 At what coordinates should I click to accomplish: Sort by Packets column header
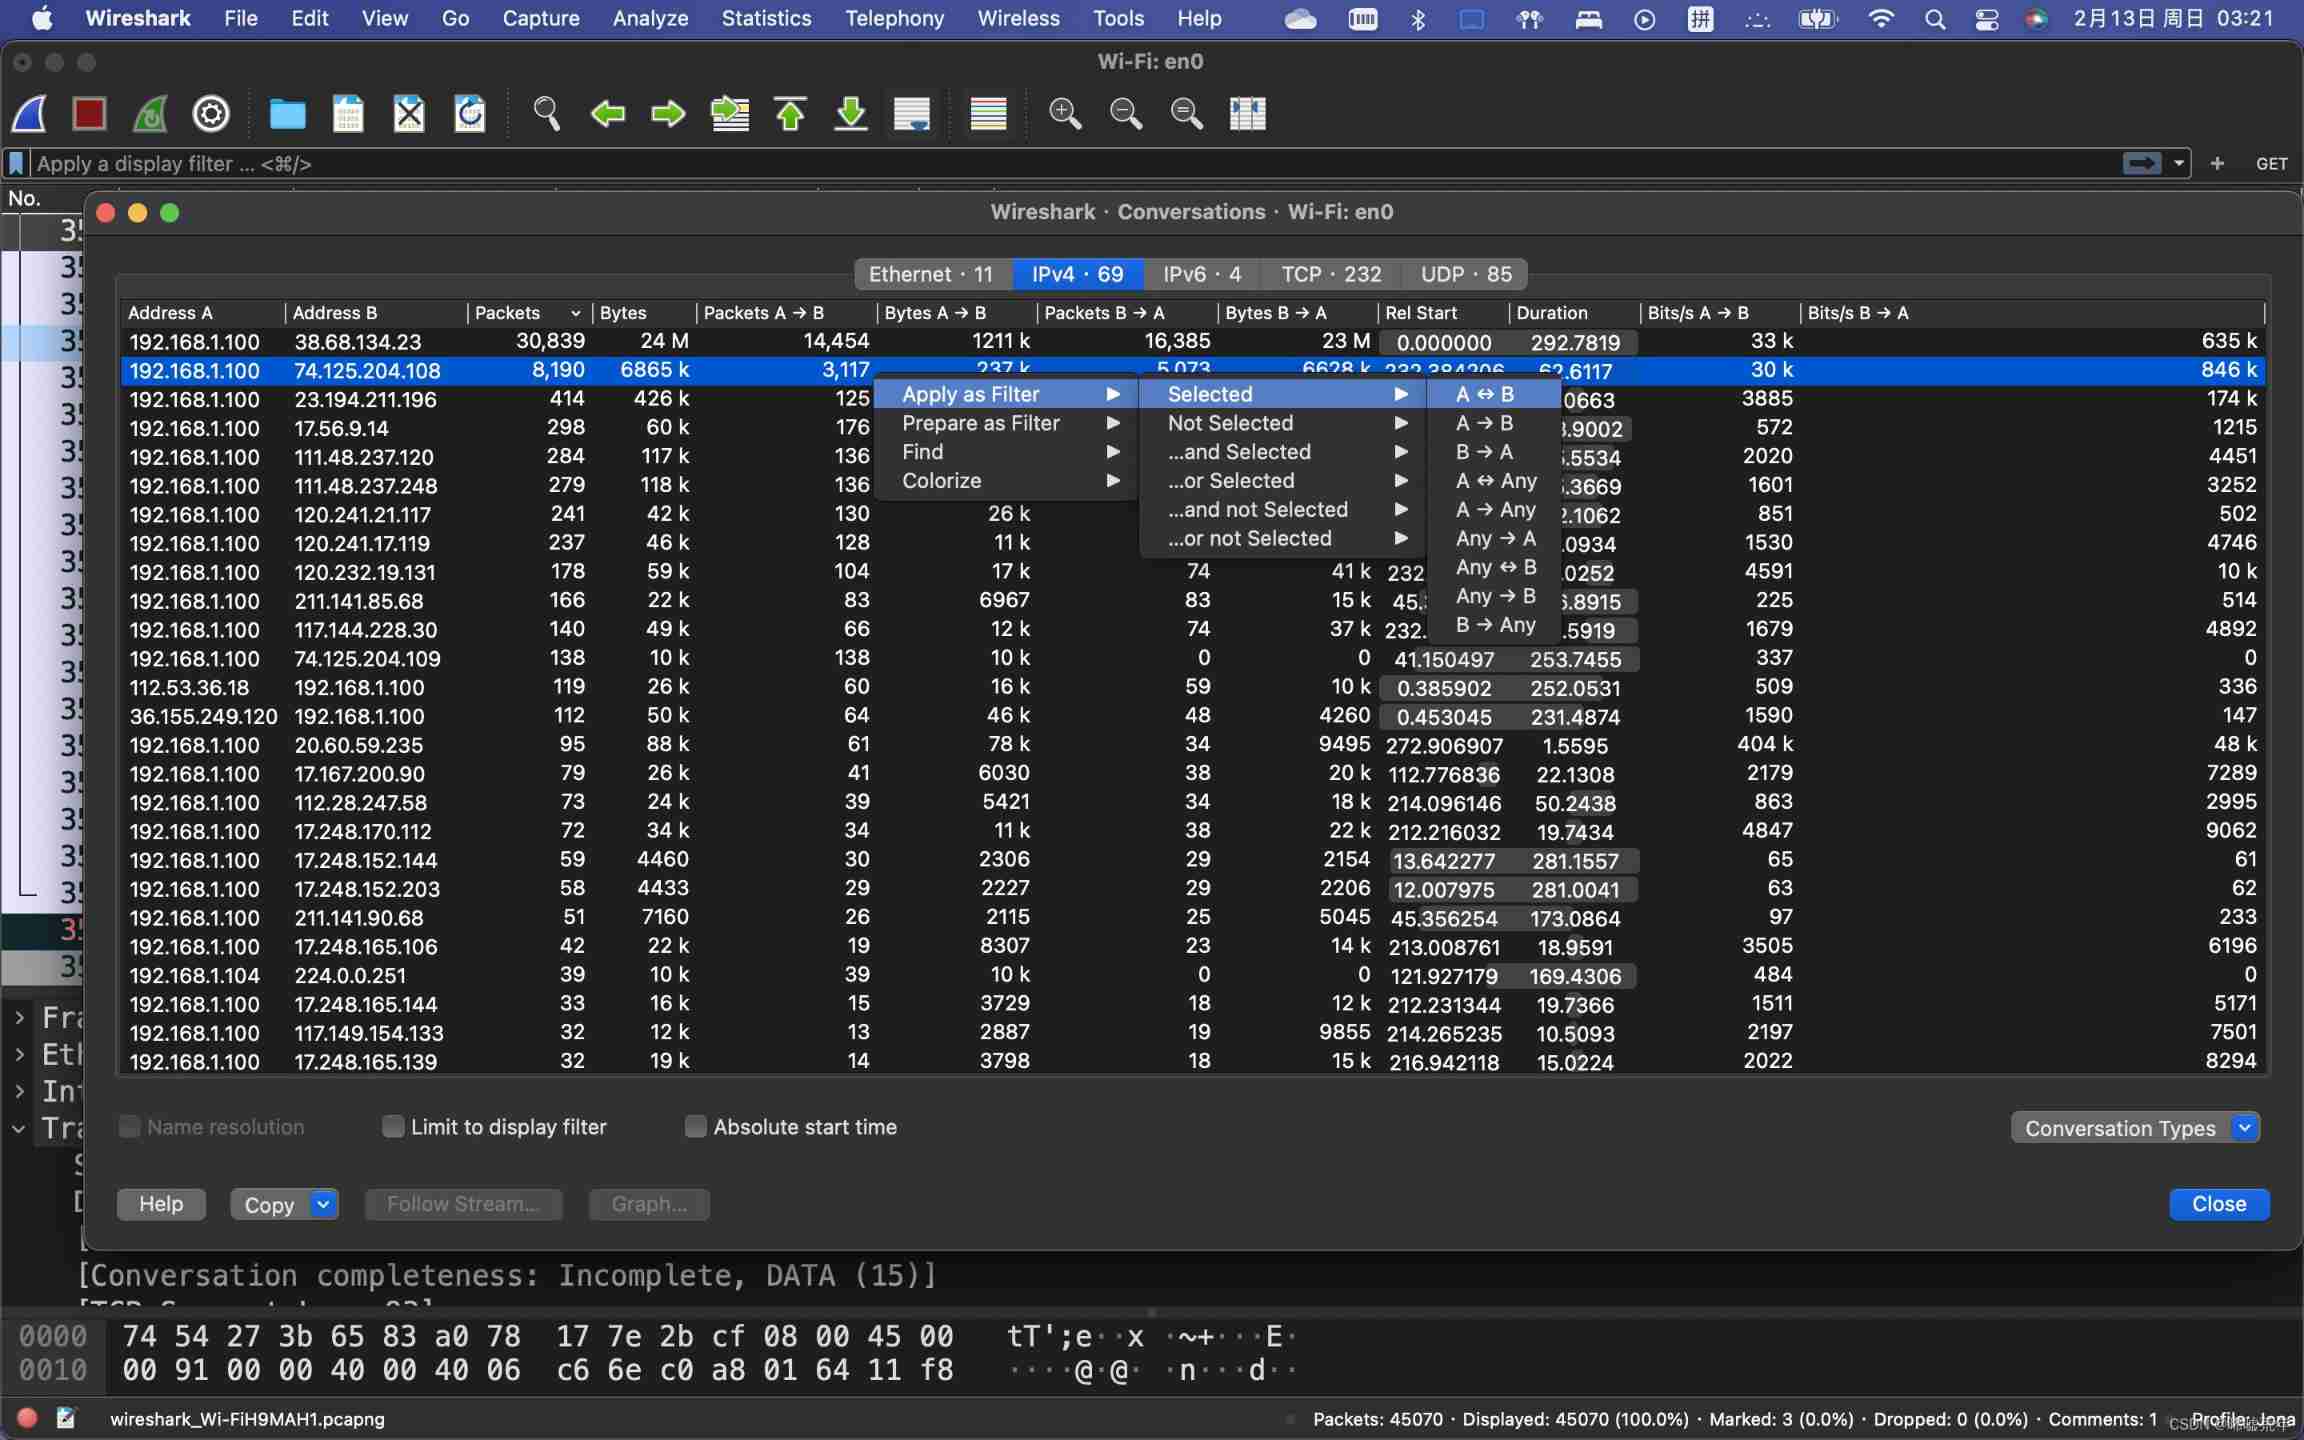coord(528,313)
